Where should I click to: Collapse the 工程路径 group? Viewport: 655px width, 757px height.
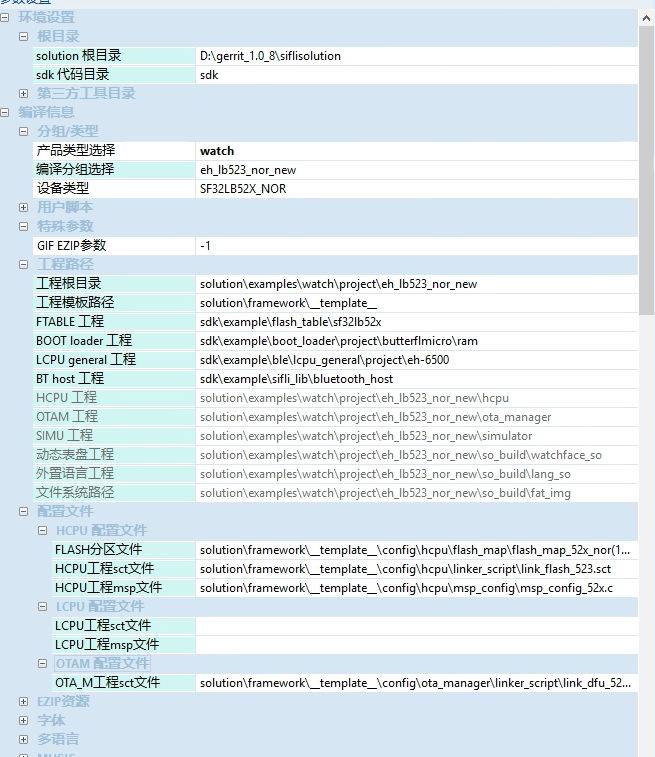(23, 265)
